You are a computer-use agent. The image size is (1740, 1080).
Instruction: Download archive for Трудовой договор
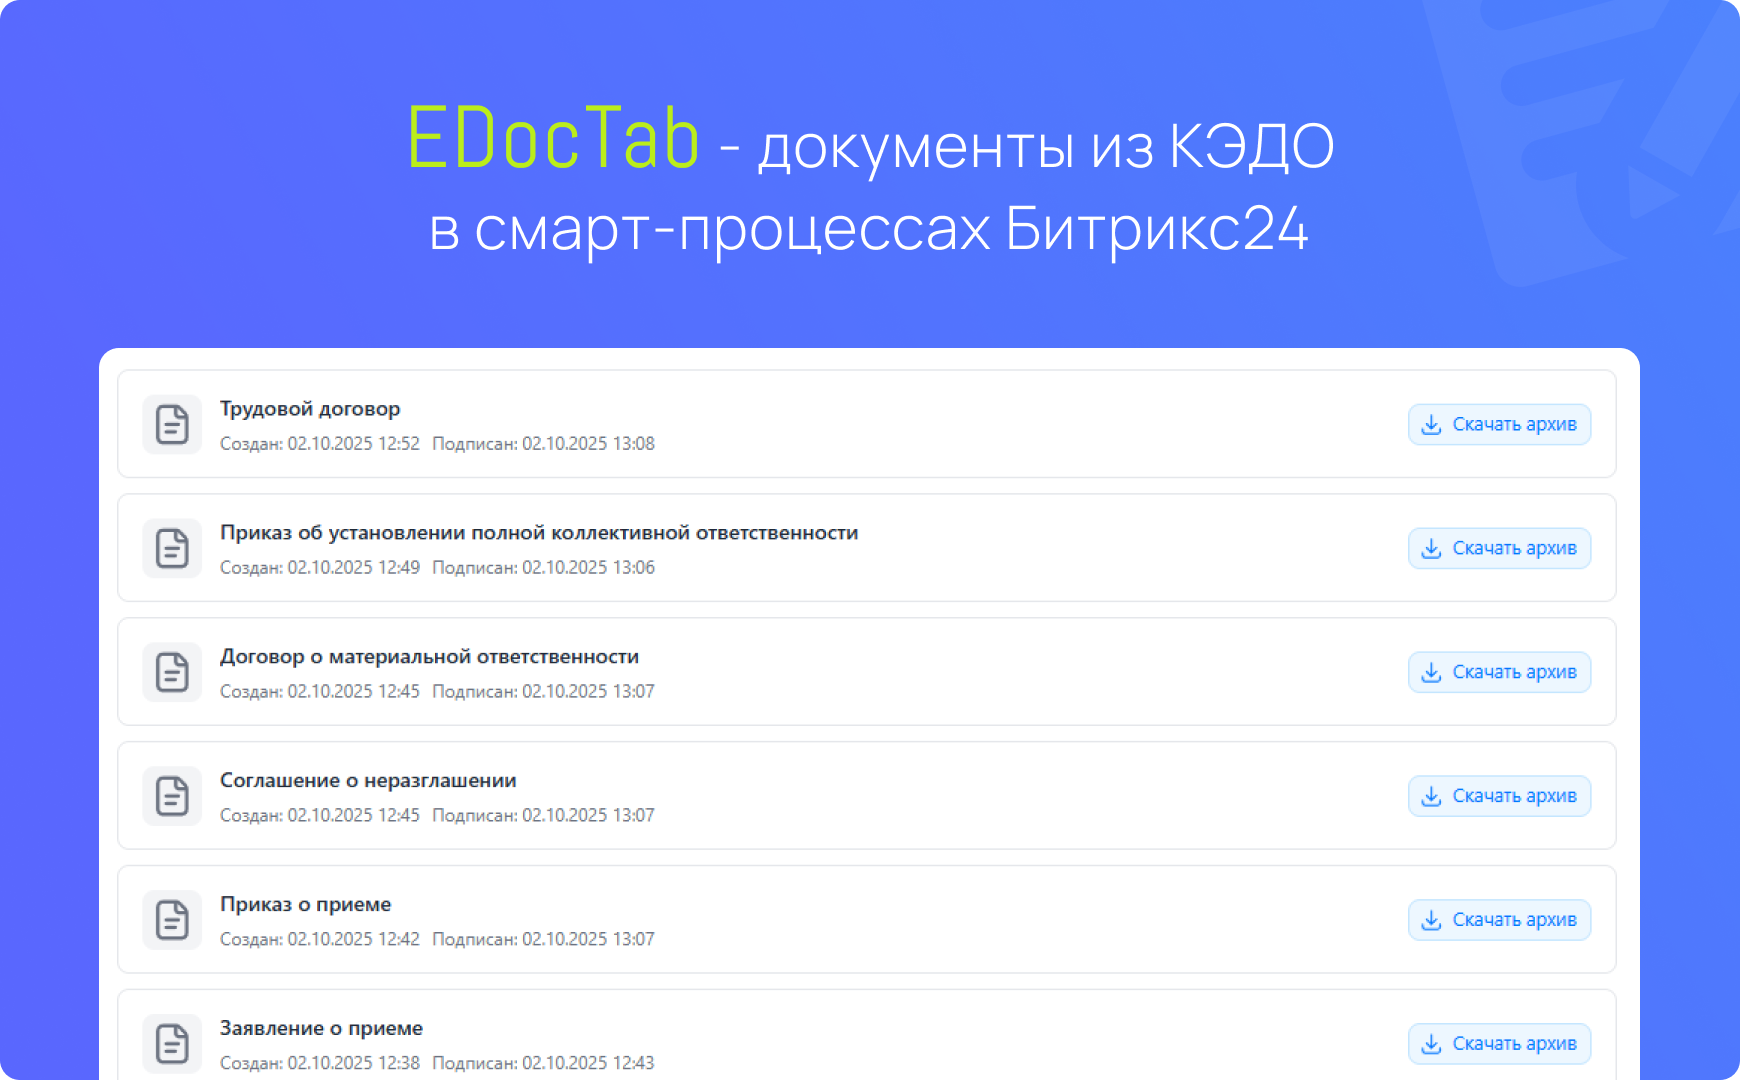(1499, 424)
